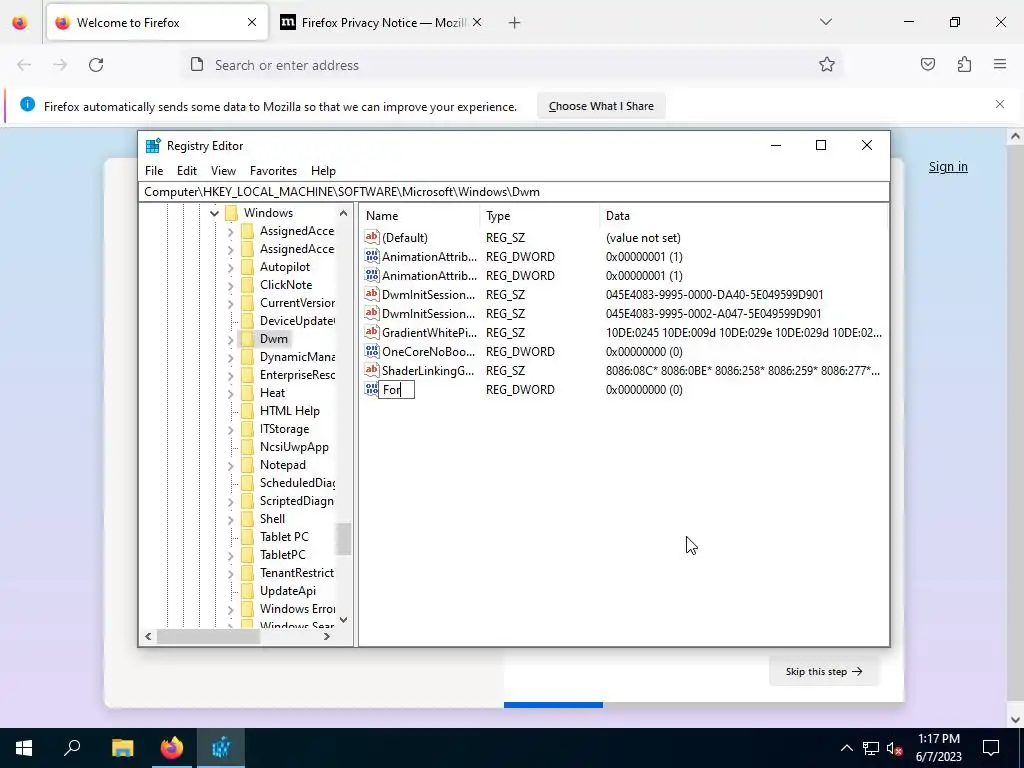This screenshot has height=768, width=1024.
Task: Click the muted volume tray icon
Action: (x=894, y=748)
